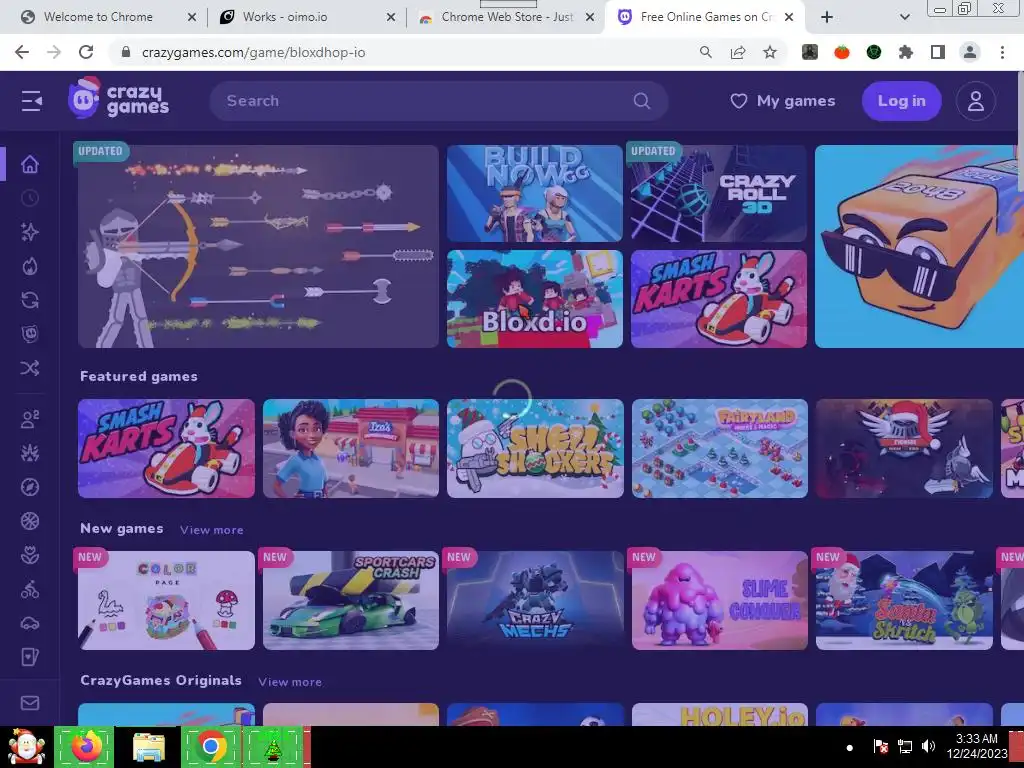Select the Home icon in sidebar
Image resolution: width=1024 pixels, height=768 pixels.
(x=29, y=164)
